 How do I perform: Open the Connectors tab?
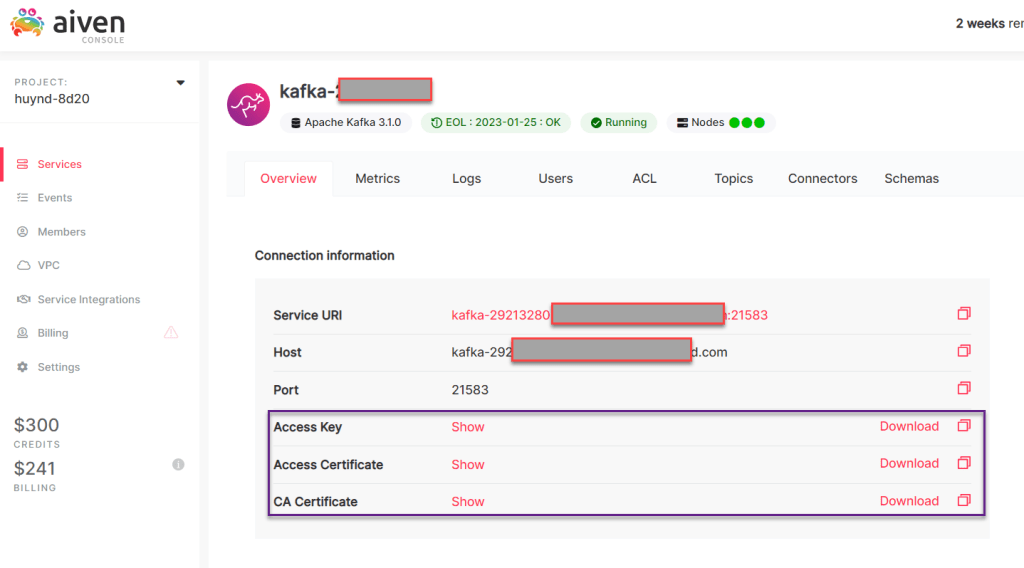(822, 178)
